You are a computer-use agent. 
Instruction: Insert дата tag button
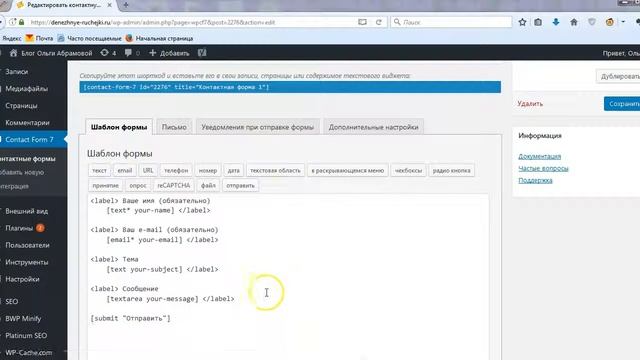tap(233, 171)
